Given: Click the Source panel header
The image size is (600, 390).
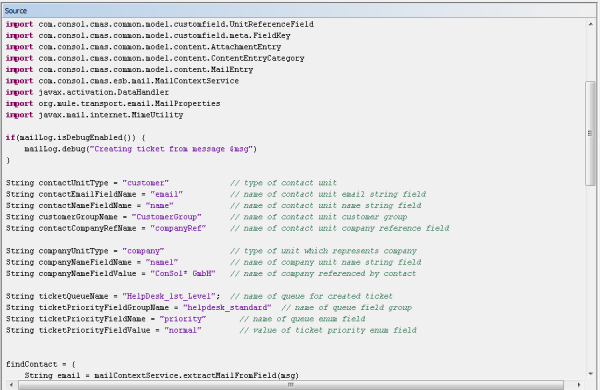Looking at the screenshot, I should click(x=300, y=11).
